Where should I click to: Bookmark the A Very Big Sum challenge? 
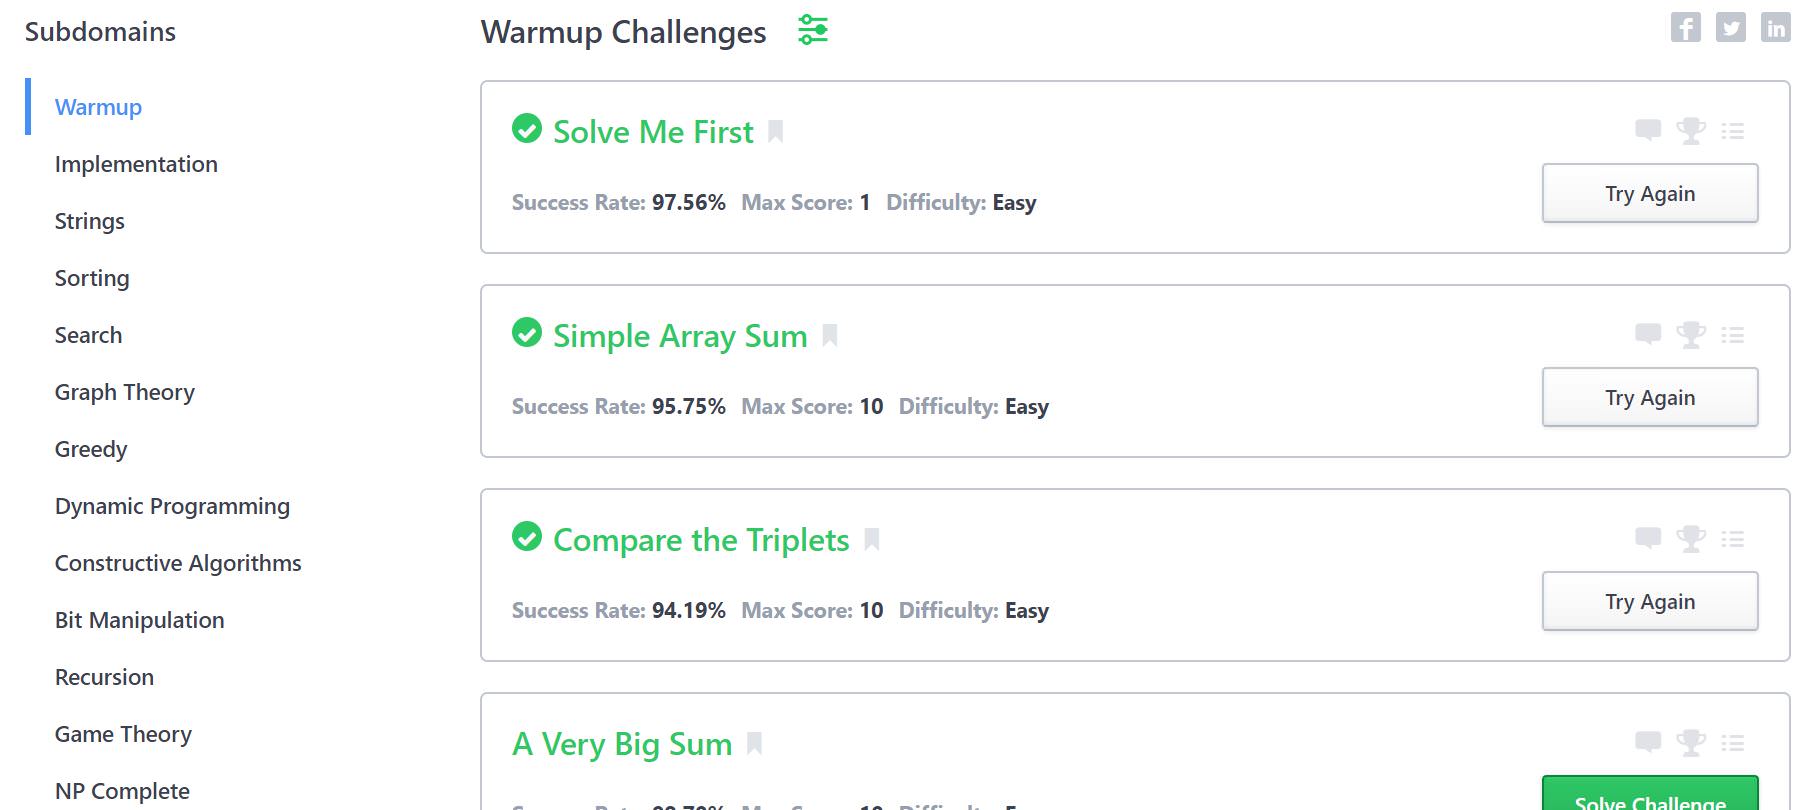(x=755, y=743)
